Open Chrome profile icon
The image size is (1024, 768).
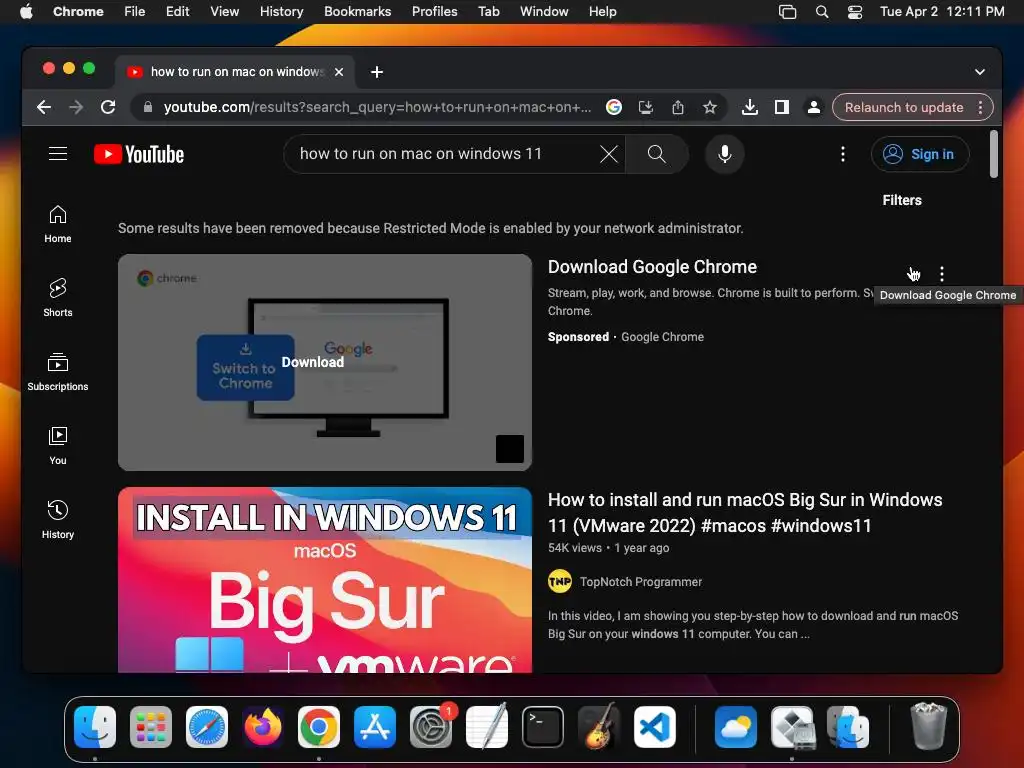pyautogui.click(x=814, y=107)
